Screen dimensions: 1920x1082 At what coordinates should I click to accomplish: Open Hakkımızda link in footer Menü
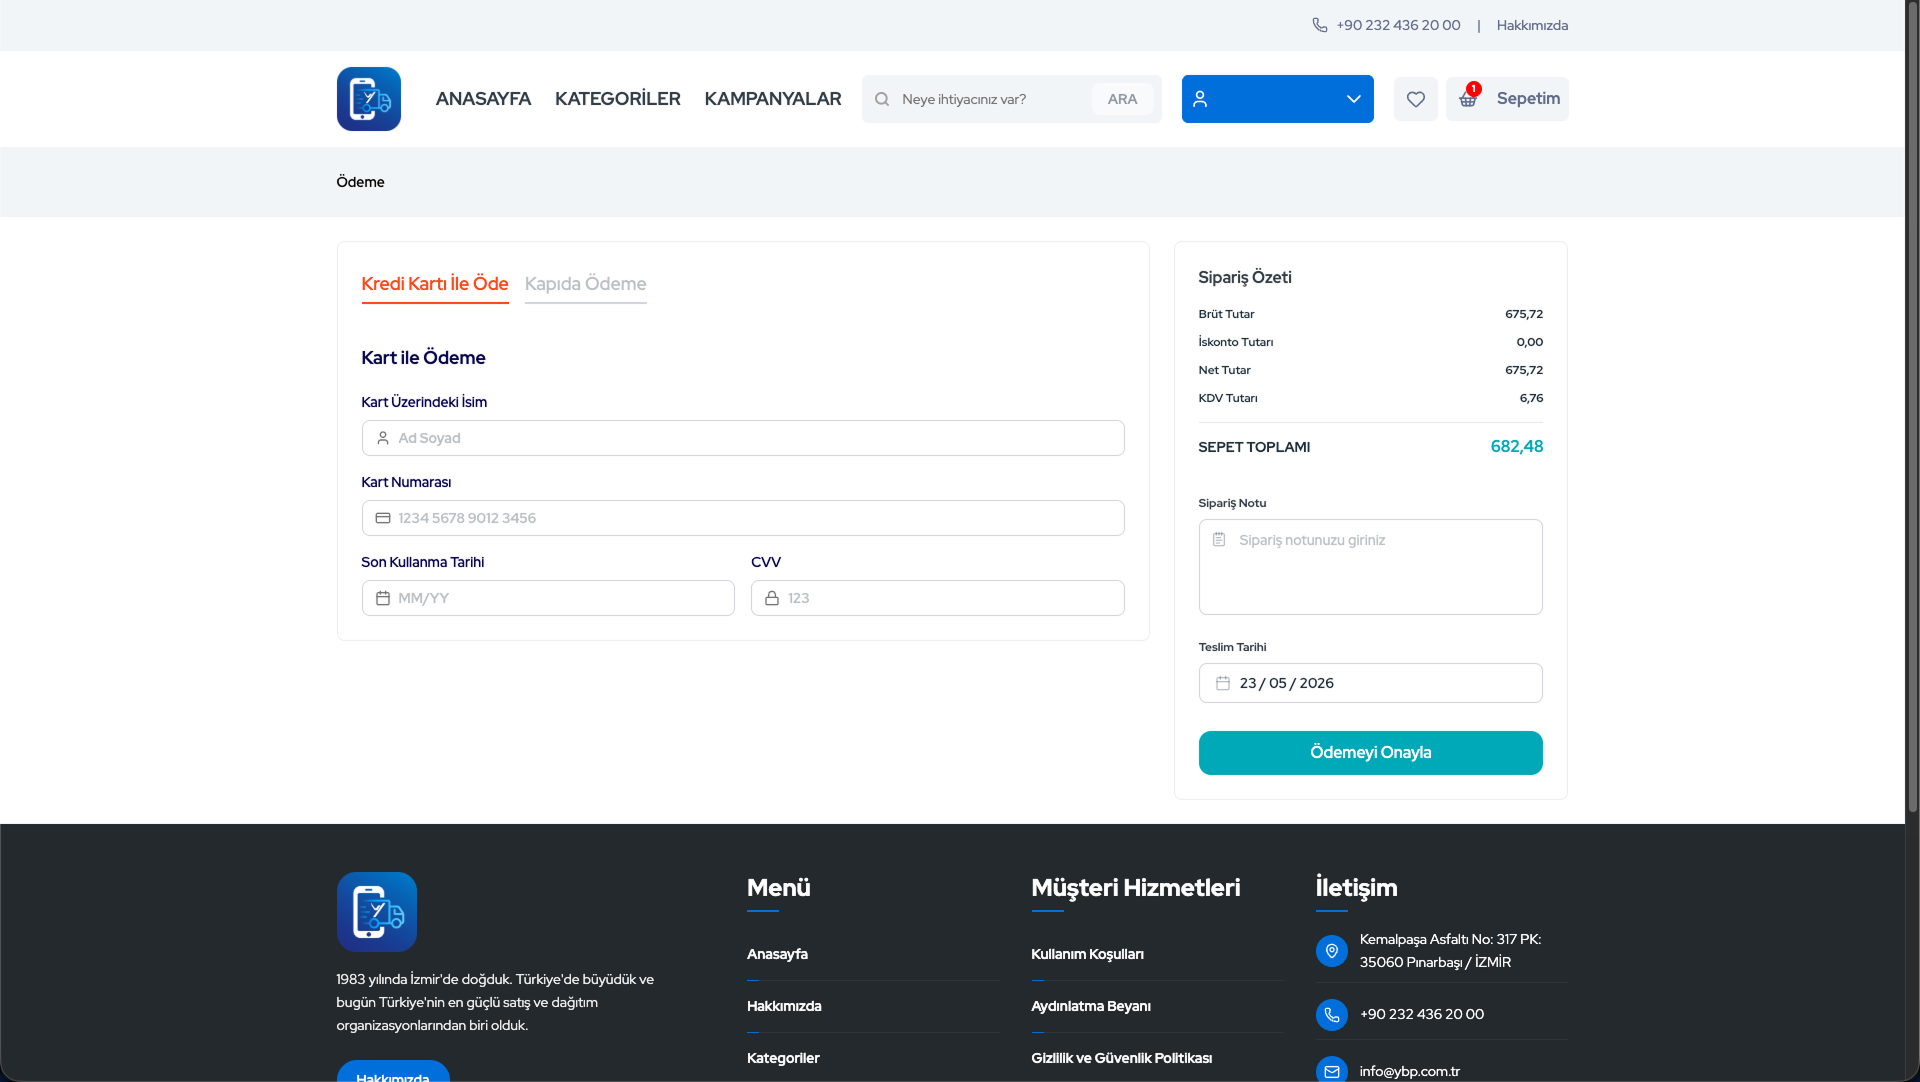pyautogui.click(x=784, y=1006)
